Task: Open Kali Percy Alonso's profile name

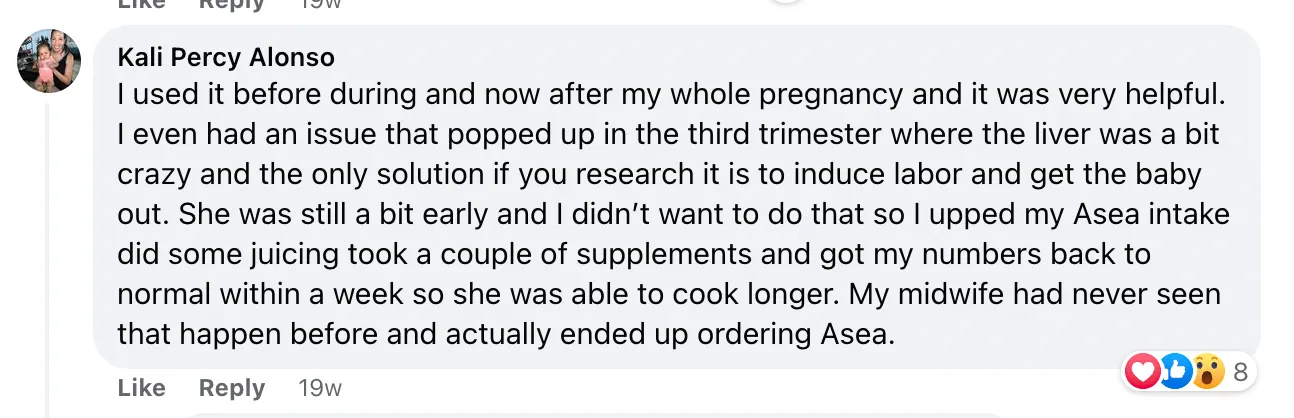Action: coord(226,57)
